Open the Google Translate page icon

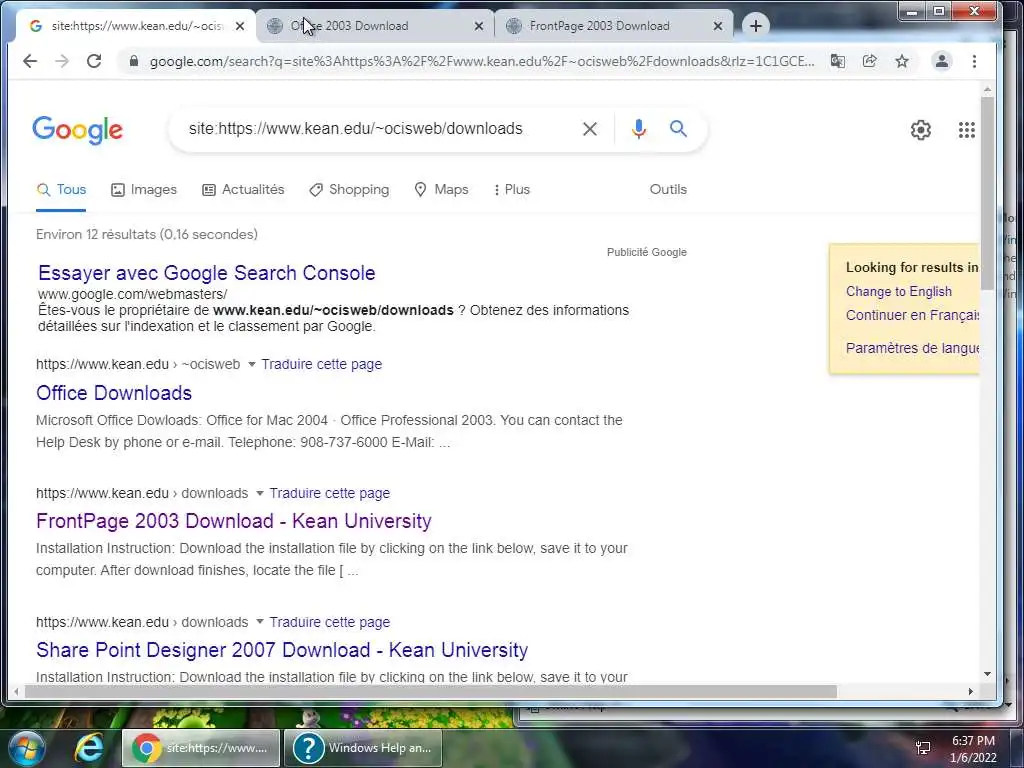tap(837, 61)
